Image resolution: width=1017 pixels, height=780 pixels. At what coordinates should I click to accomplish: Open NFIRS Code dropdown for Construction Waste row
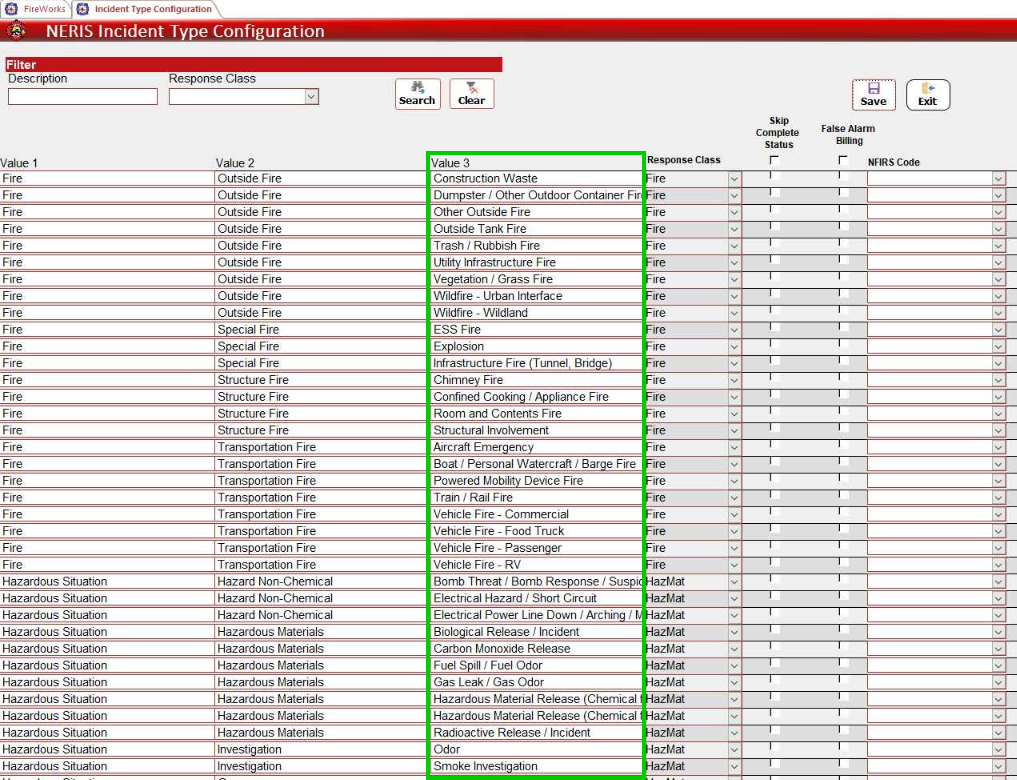point(998,179)
